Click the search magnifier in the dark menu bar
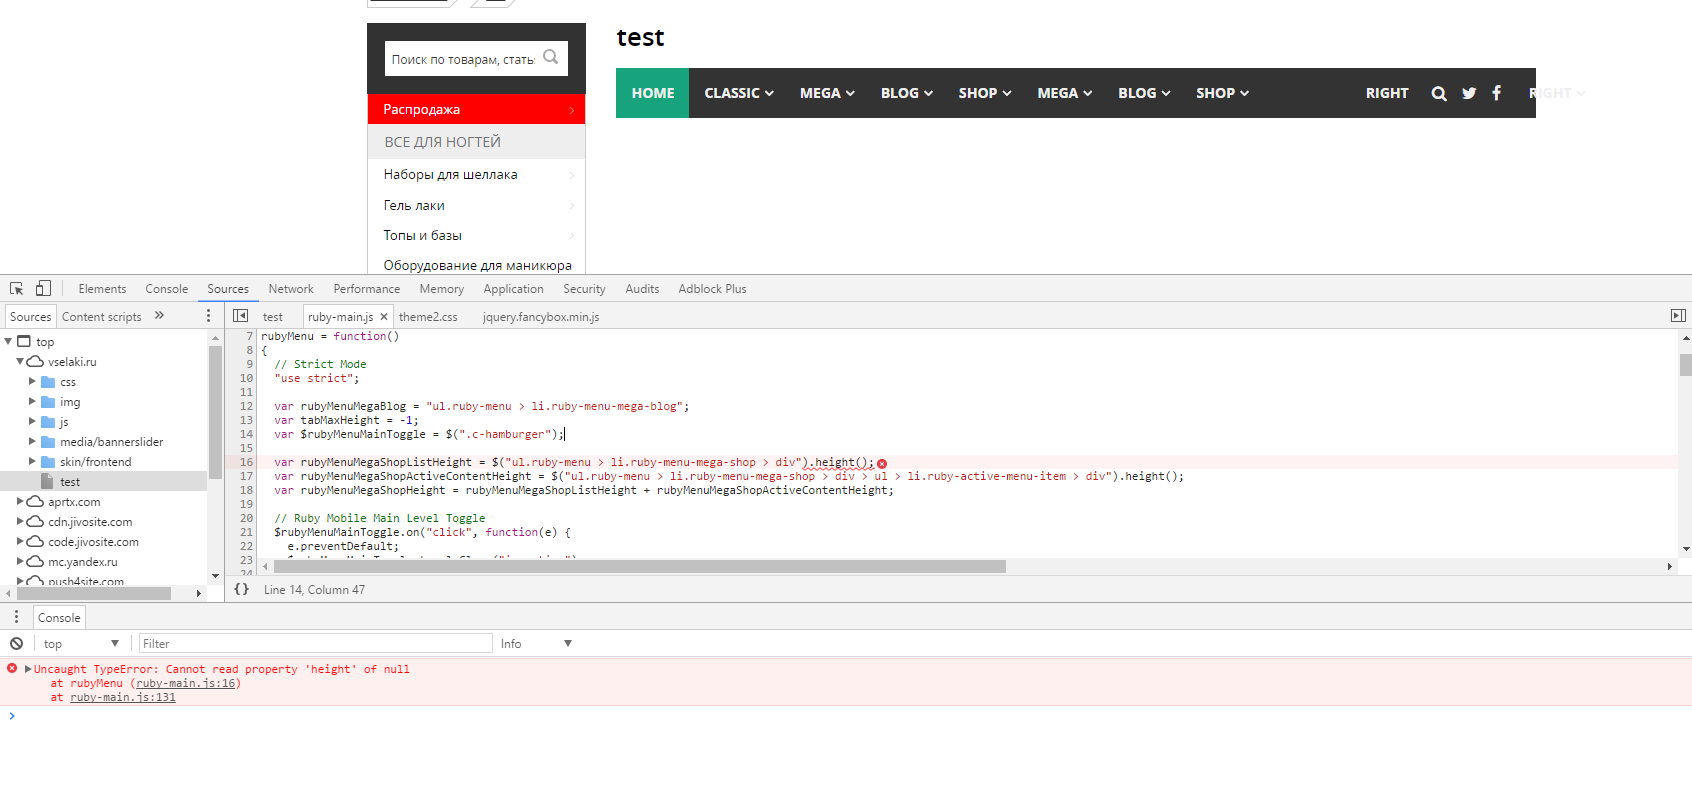The height and width of the screenshot is (794, 1692). point(1439,93)
